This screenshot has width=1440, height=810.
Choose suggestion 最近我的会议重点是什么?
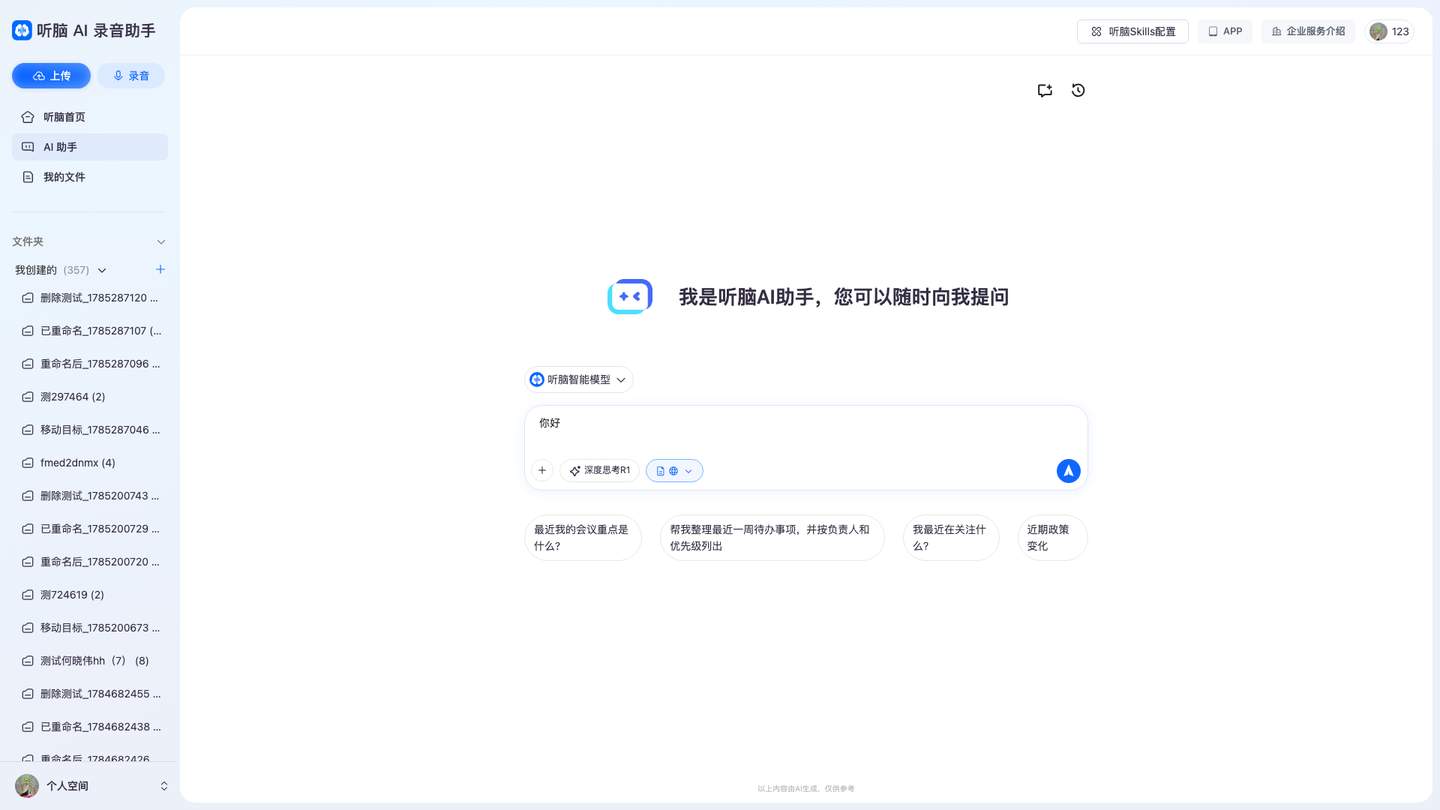[583, 538]
